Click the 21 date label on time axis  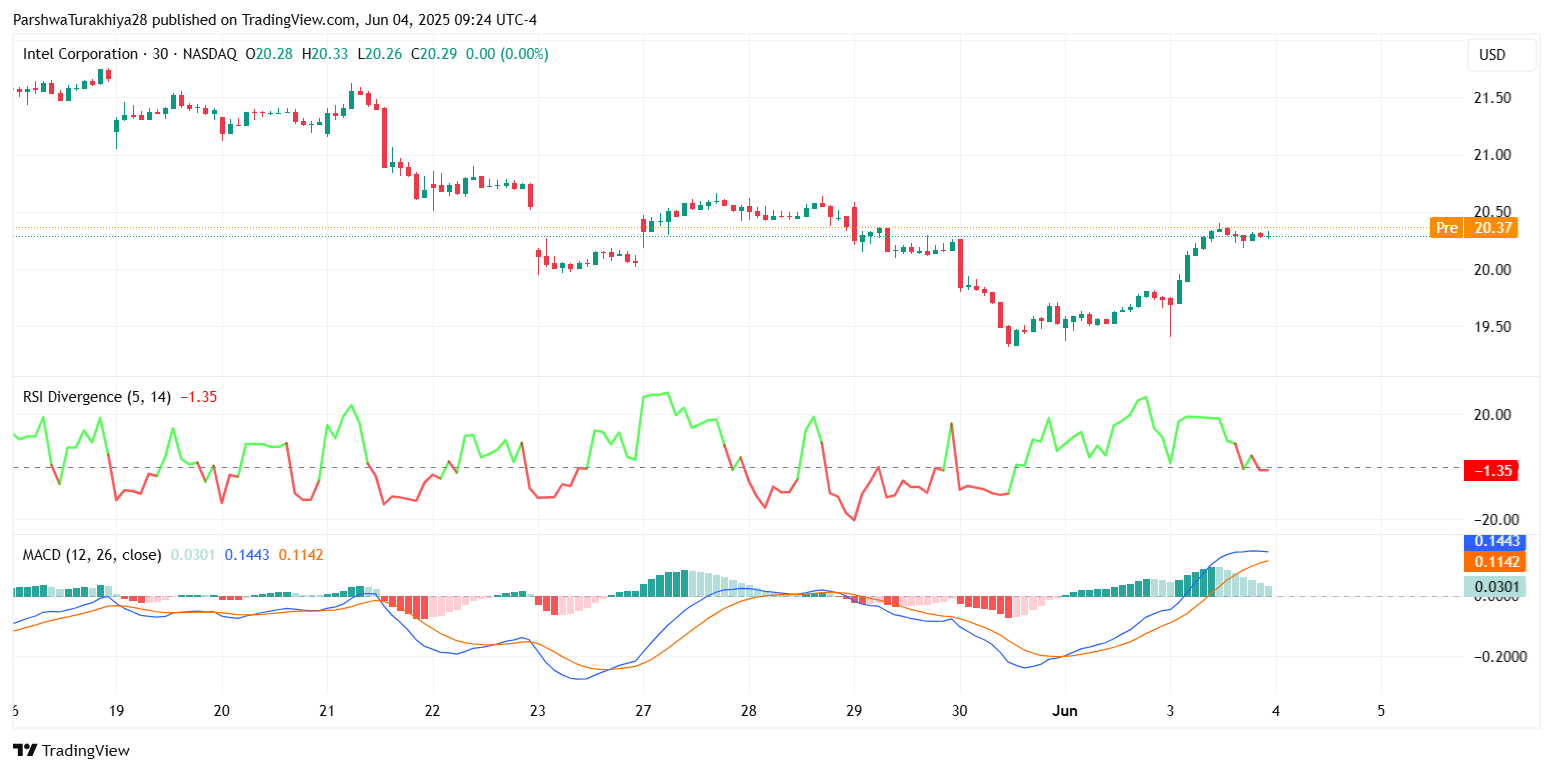coord(327,710)
